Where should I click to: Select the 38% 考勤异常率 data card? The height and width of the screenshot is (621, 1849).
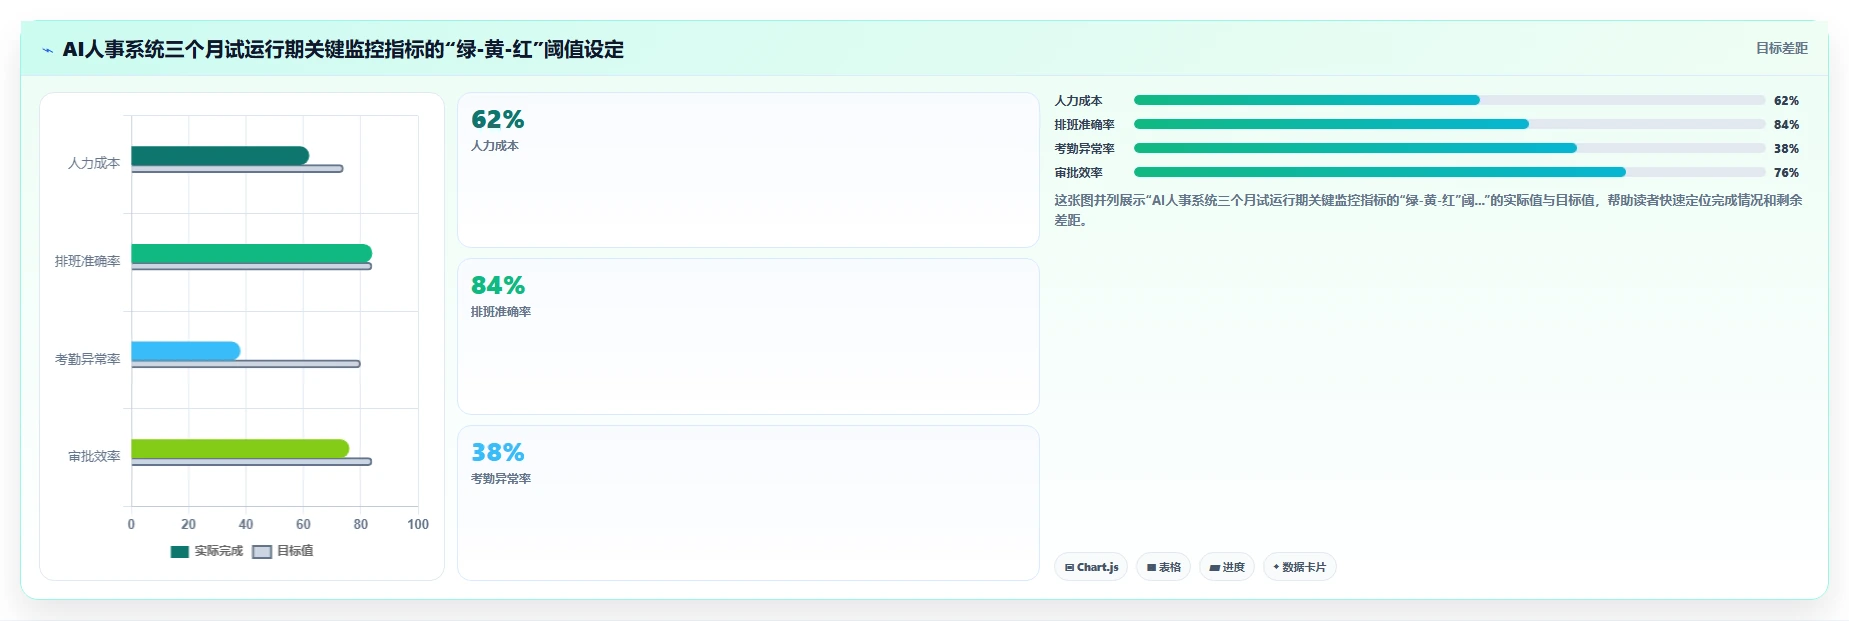[x=748, y=503]
